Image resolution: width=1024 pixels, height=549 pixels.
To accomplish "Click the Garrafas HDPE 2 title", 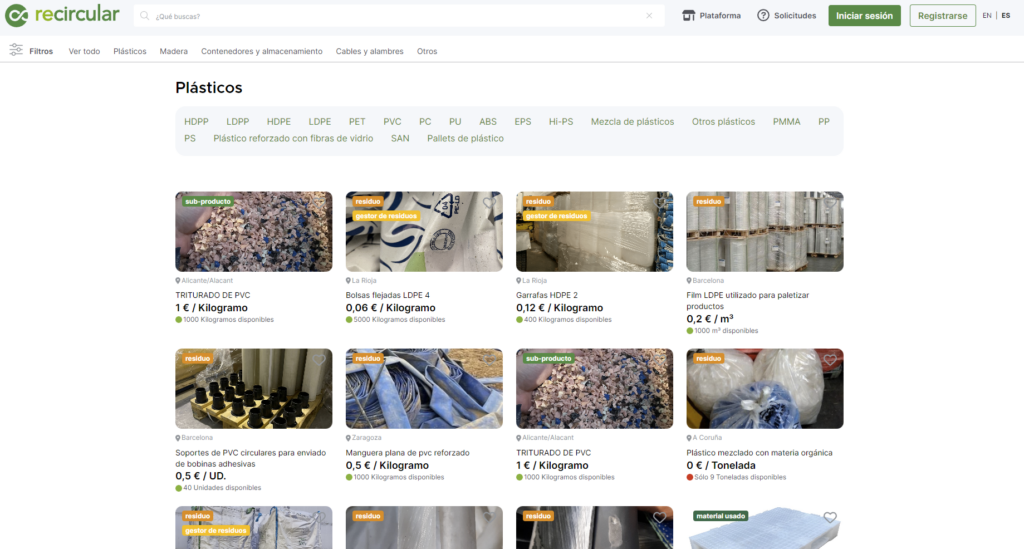I will click(547, 295).
